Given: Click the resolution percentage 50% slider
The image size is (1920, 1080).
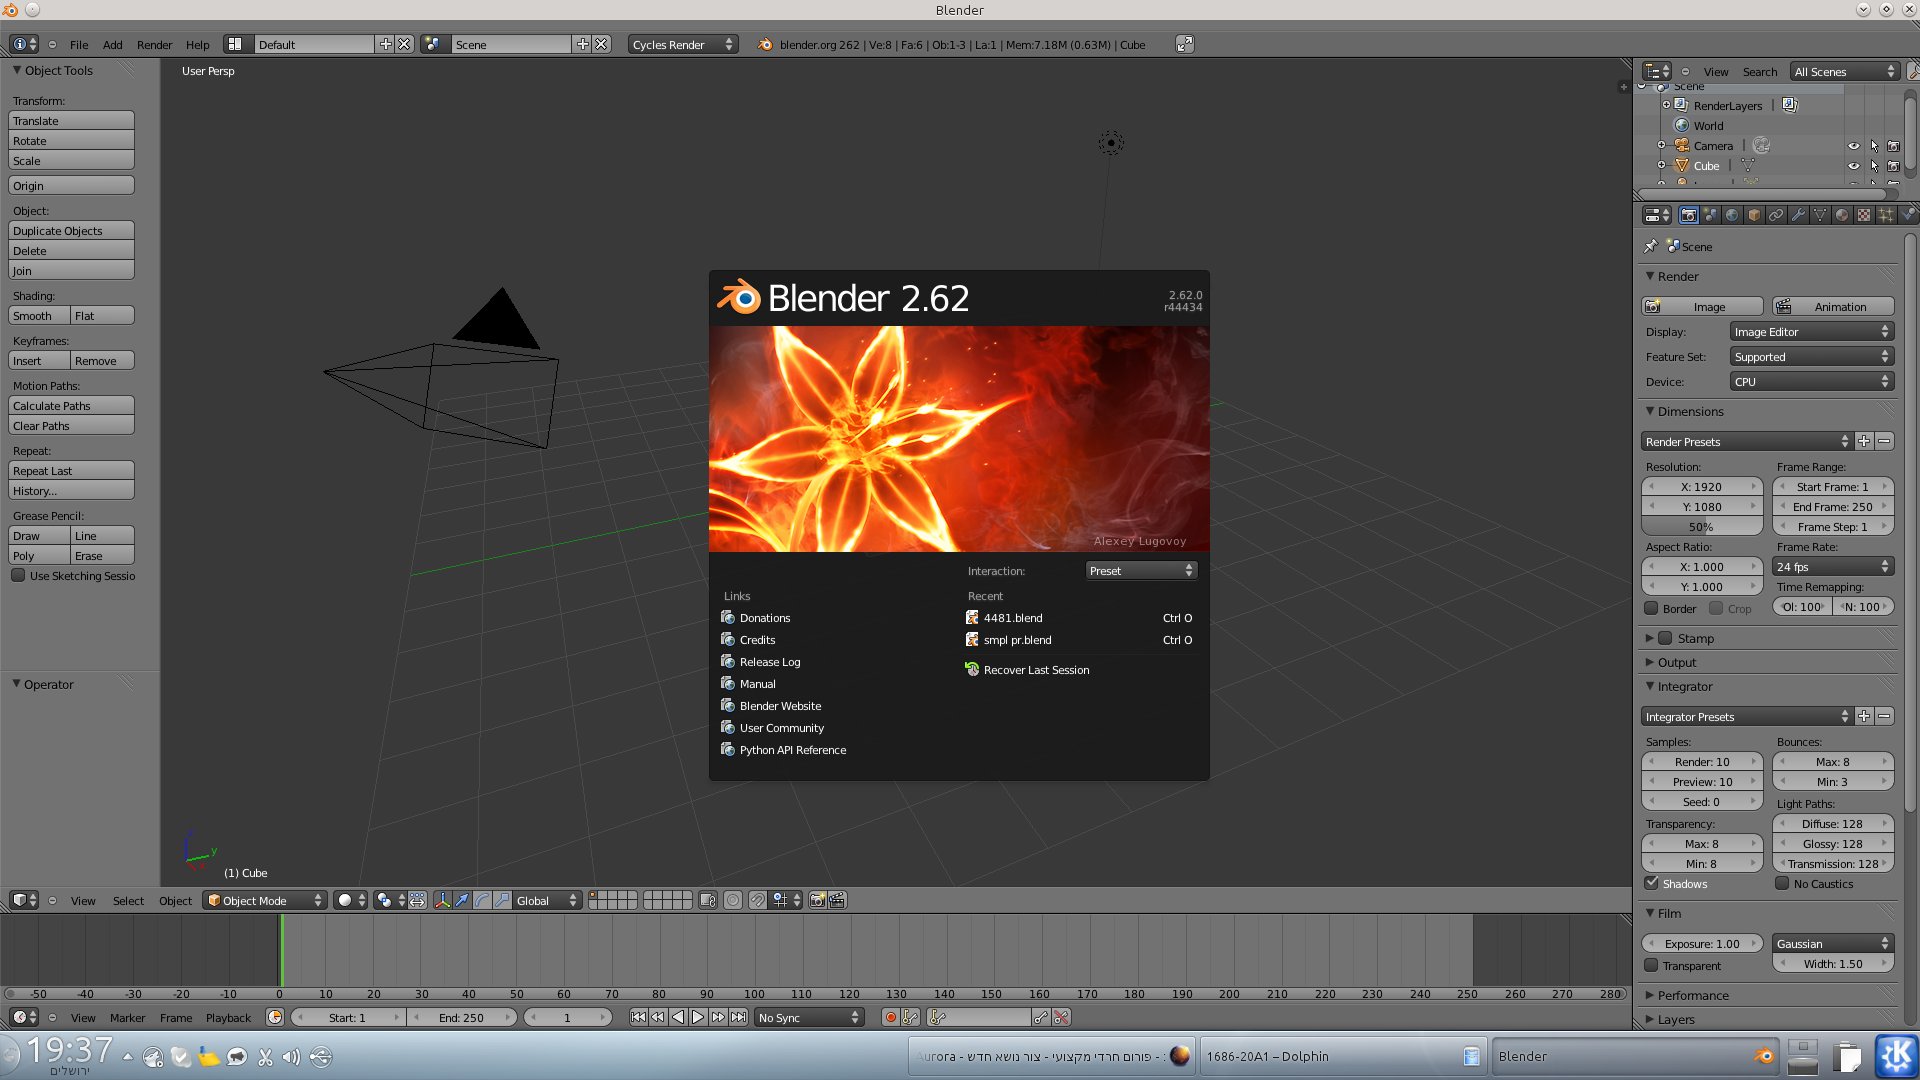Looking at the screenshot, I should [x=1701, y=527].
